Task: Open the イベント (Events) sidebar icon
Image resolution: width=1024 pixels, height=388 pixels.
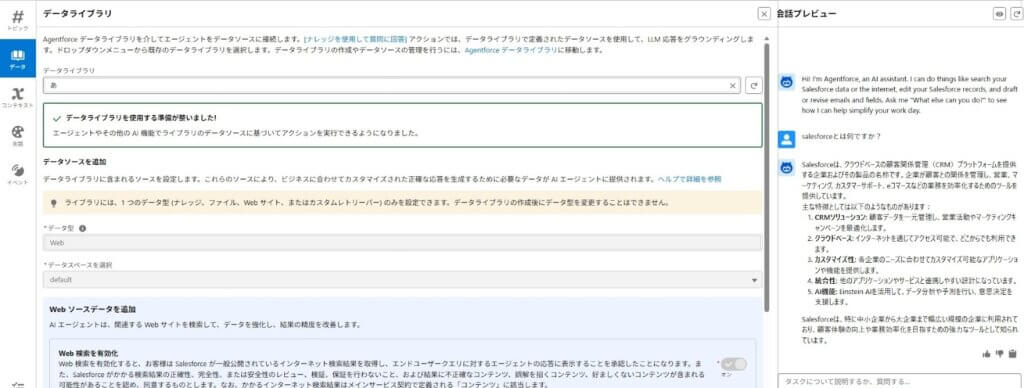Action: pyautogui.click(x=18, y=174)
